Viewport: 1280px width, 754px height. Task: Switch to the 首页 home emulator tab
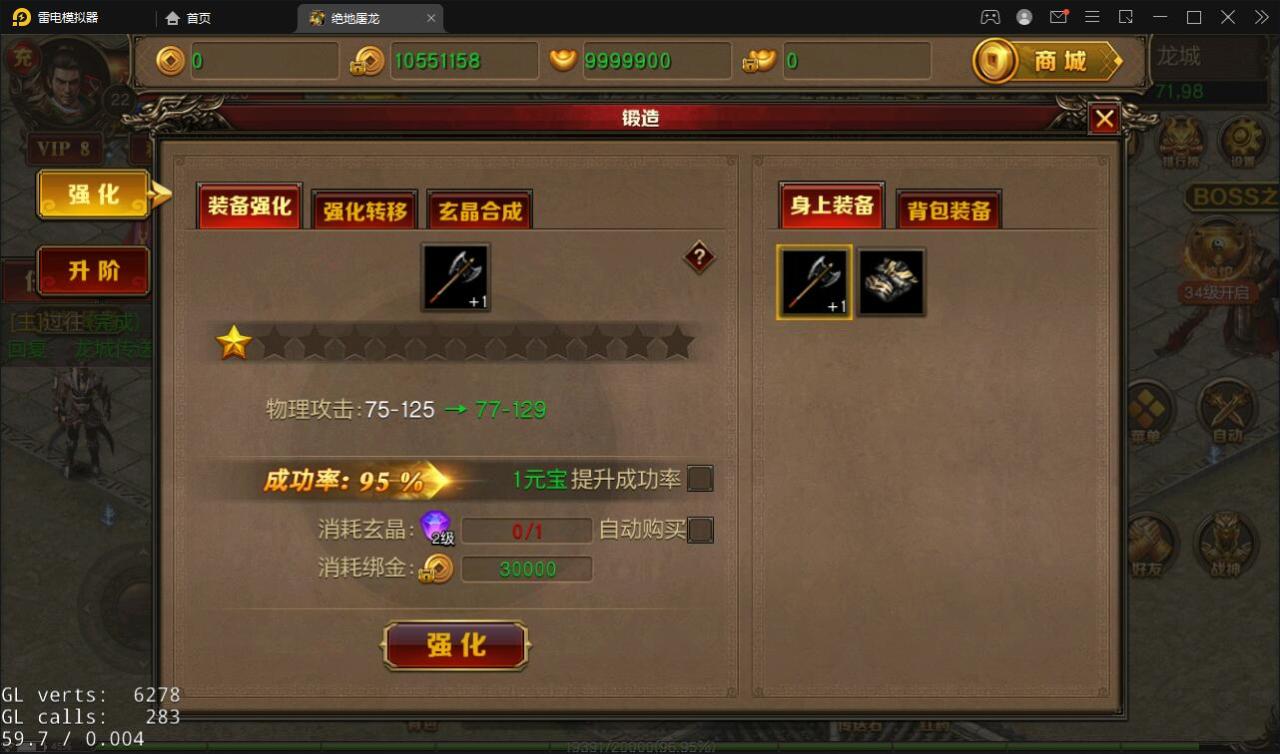tap(189, 18)
